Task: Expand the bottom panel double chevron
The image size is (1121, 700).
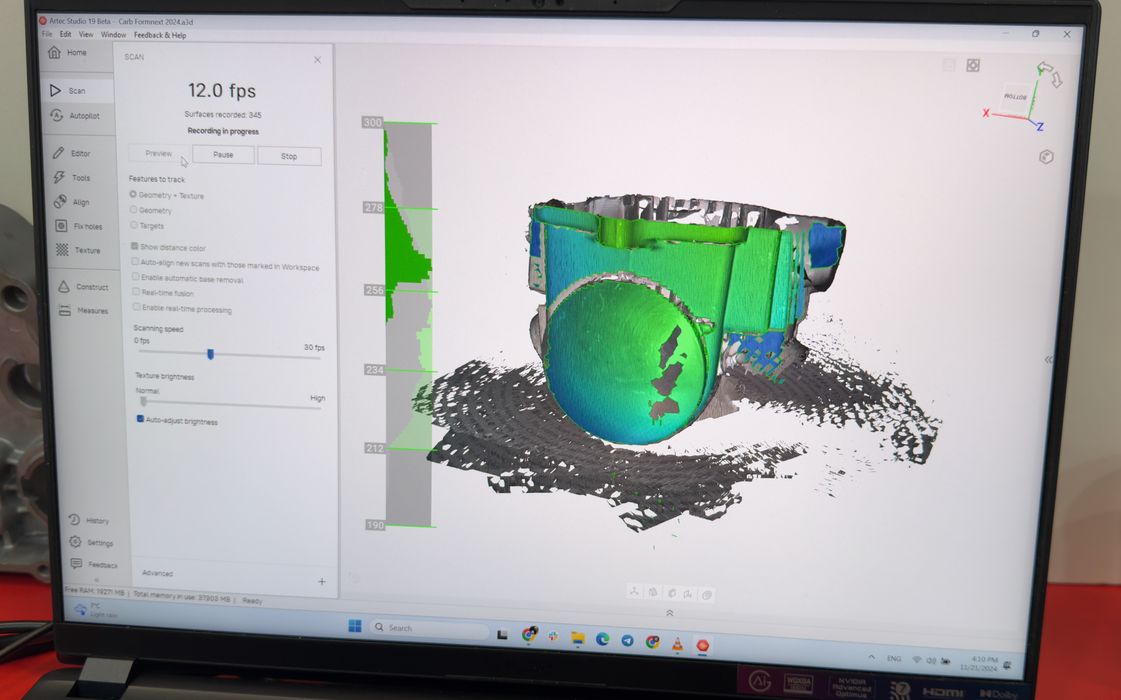Action: click(669, 612)
